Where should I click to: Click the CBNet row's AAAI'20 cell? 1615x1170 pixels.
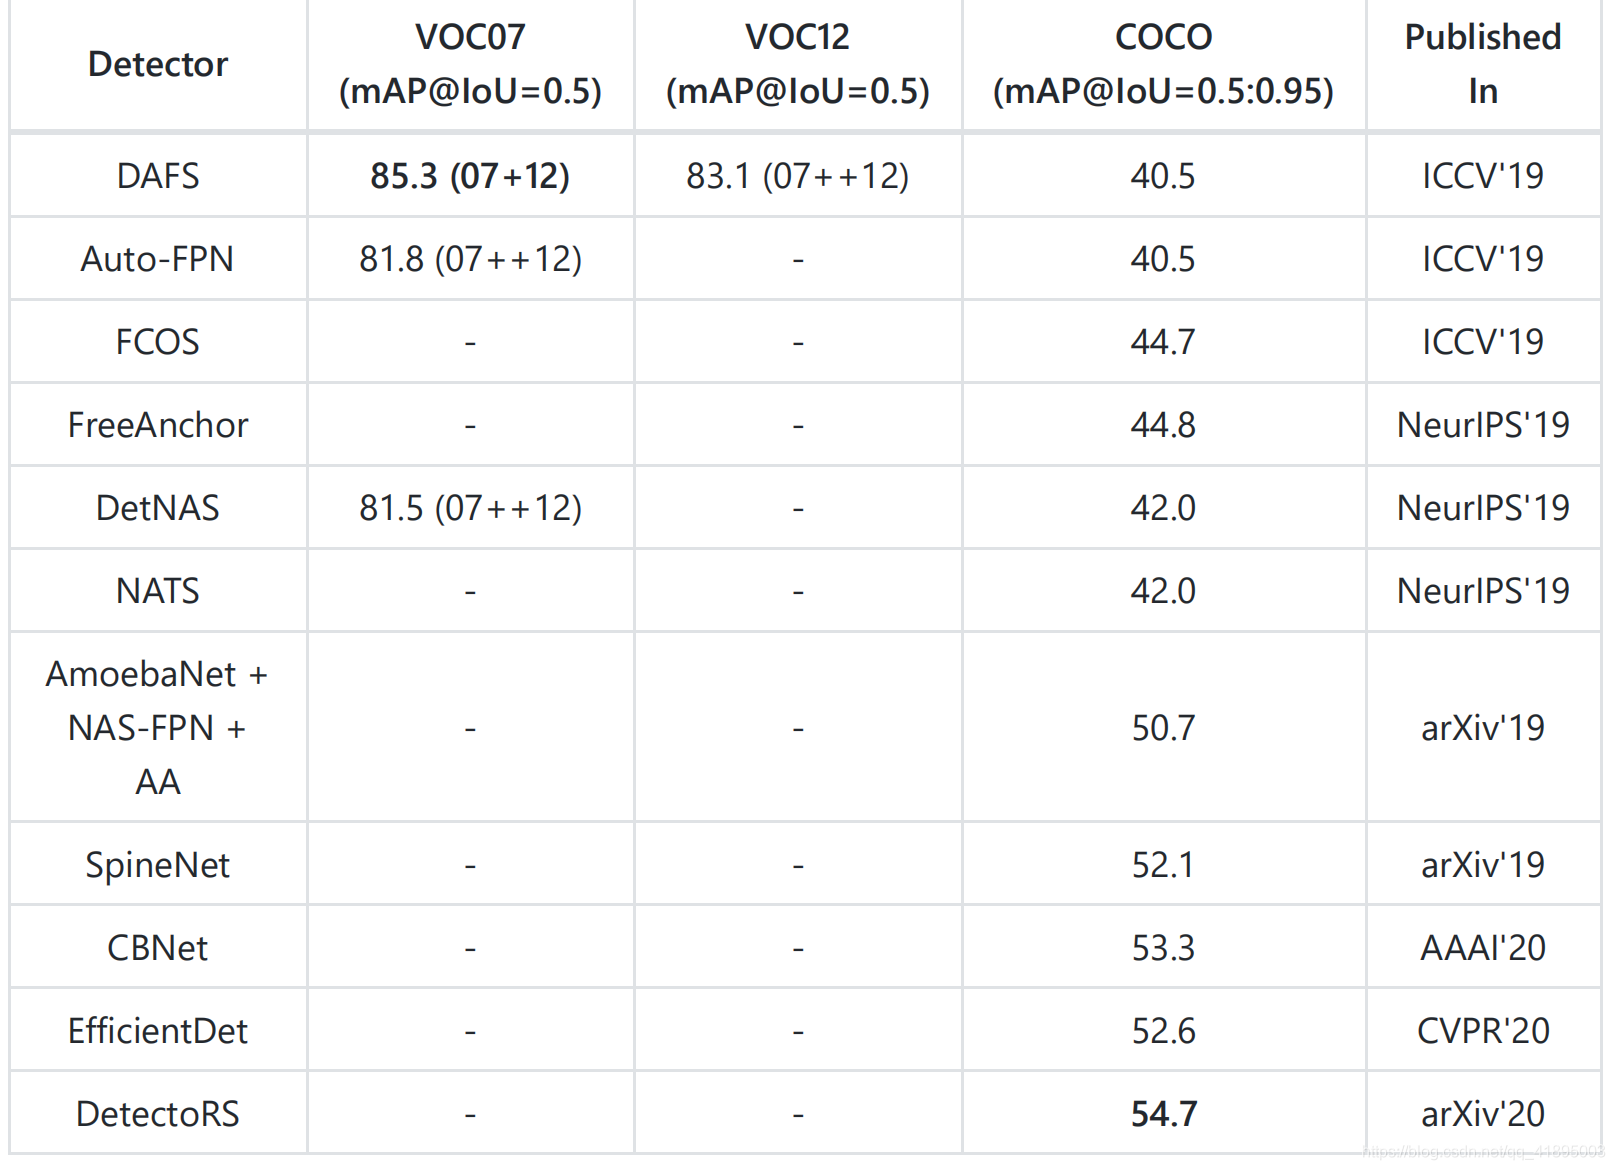click(1482, 948)
